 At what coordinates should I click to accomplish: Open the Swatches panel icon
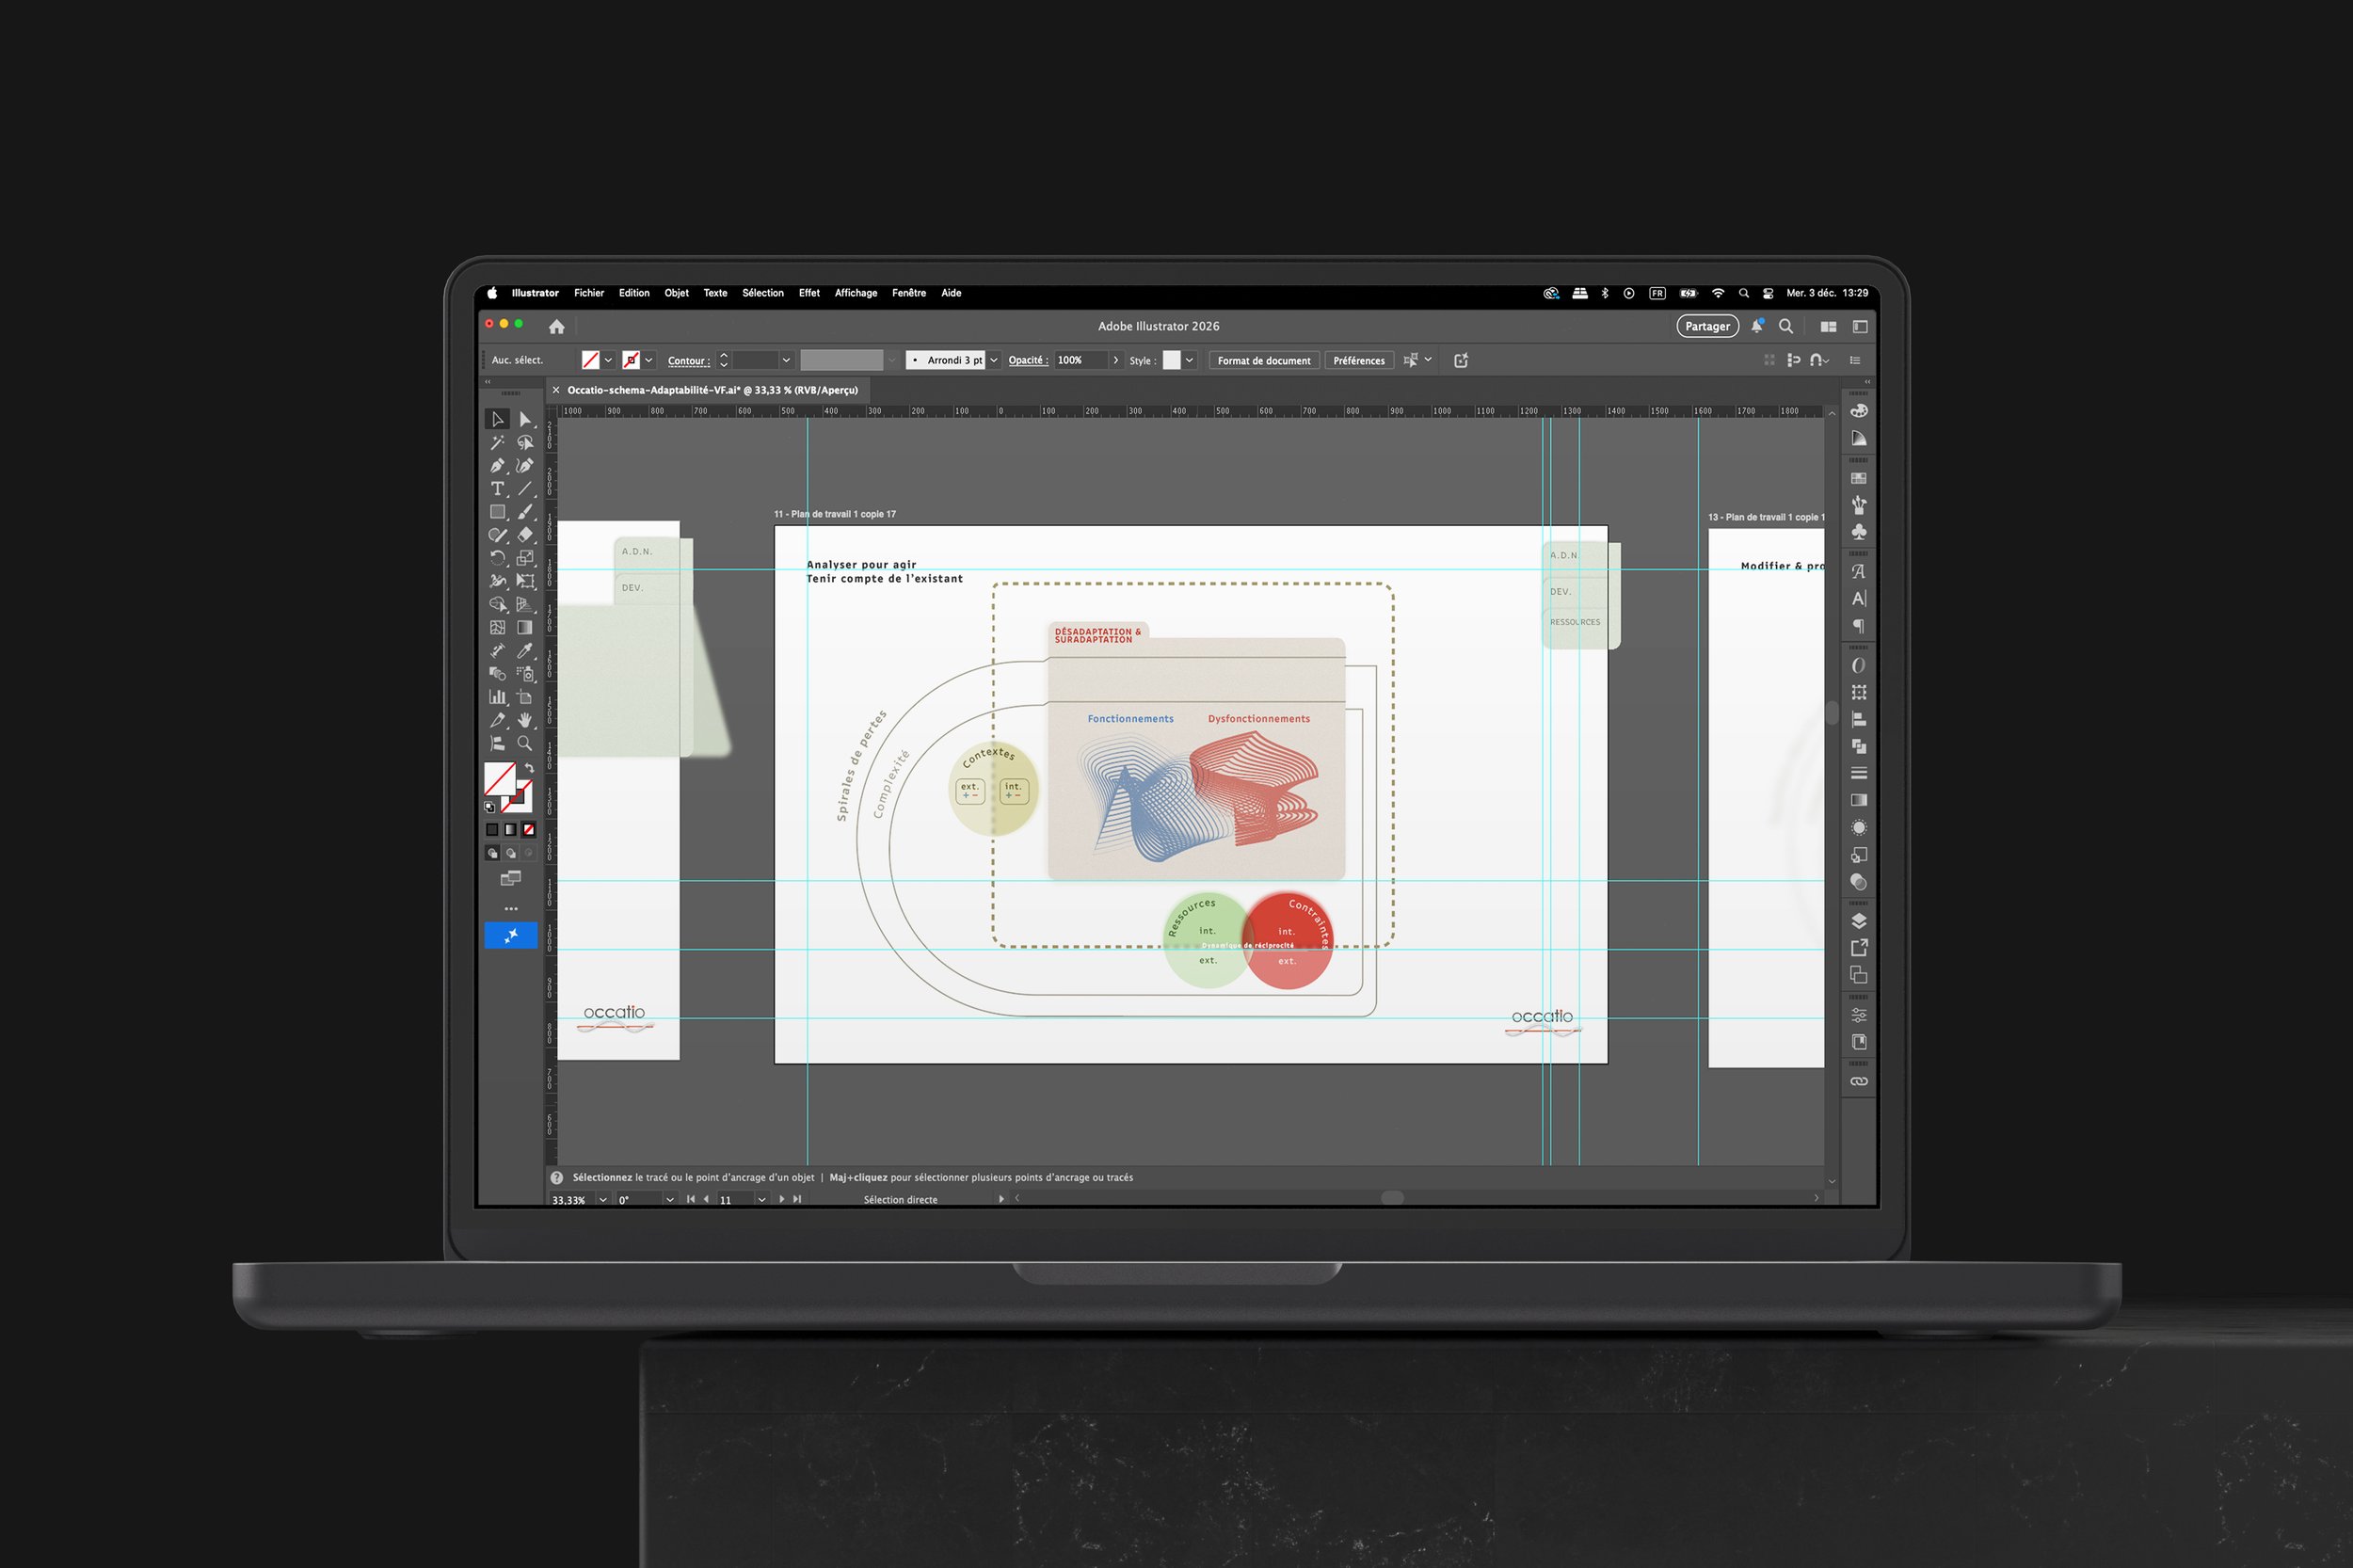1858,479
